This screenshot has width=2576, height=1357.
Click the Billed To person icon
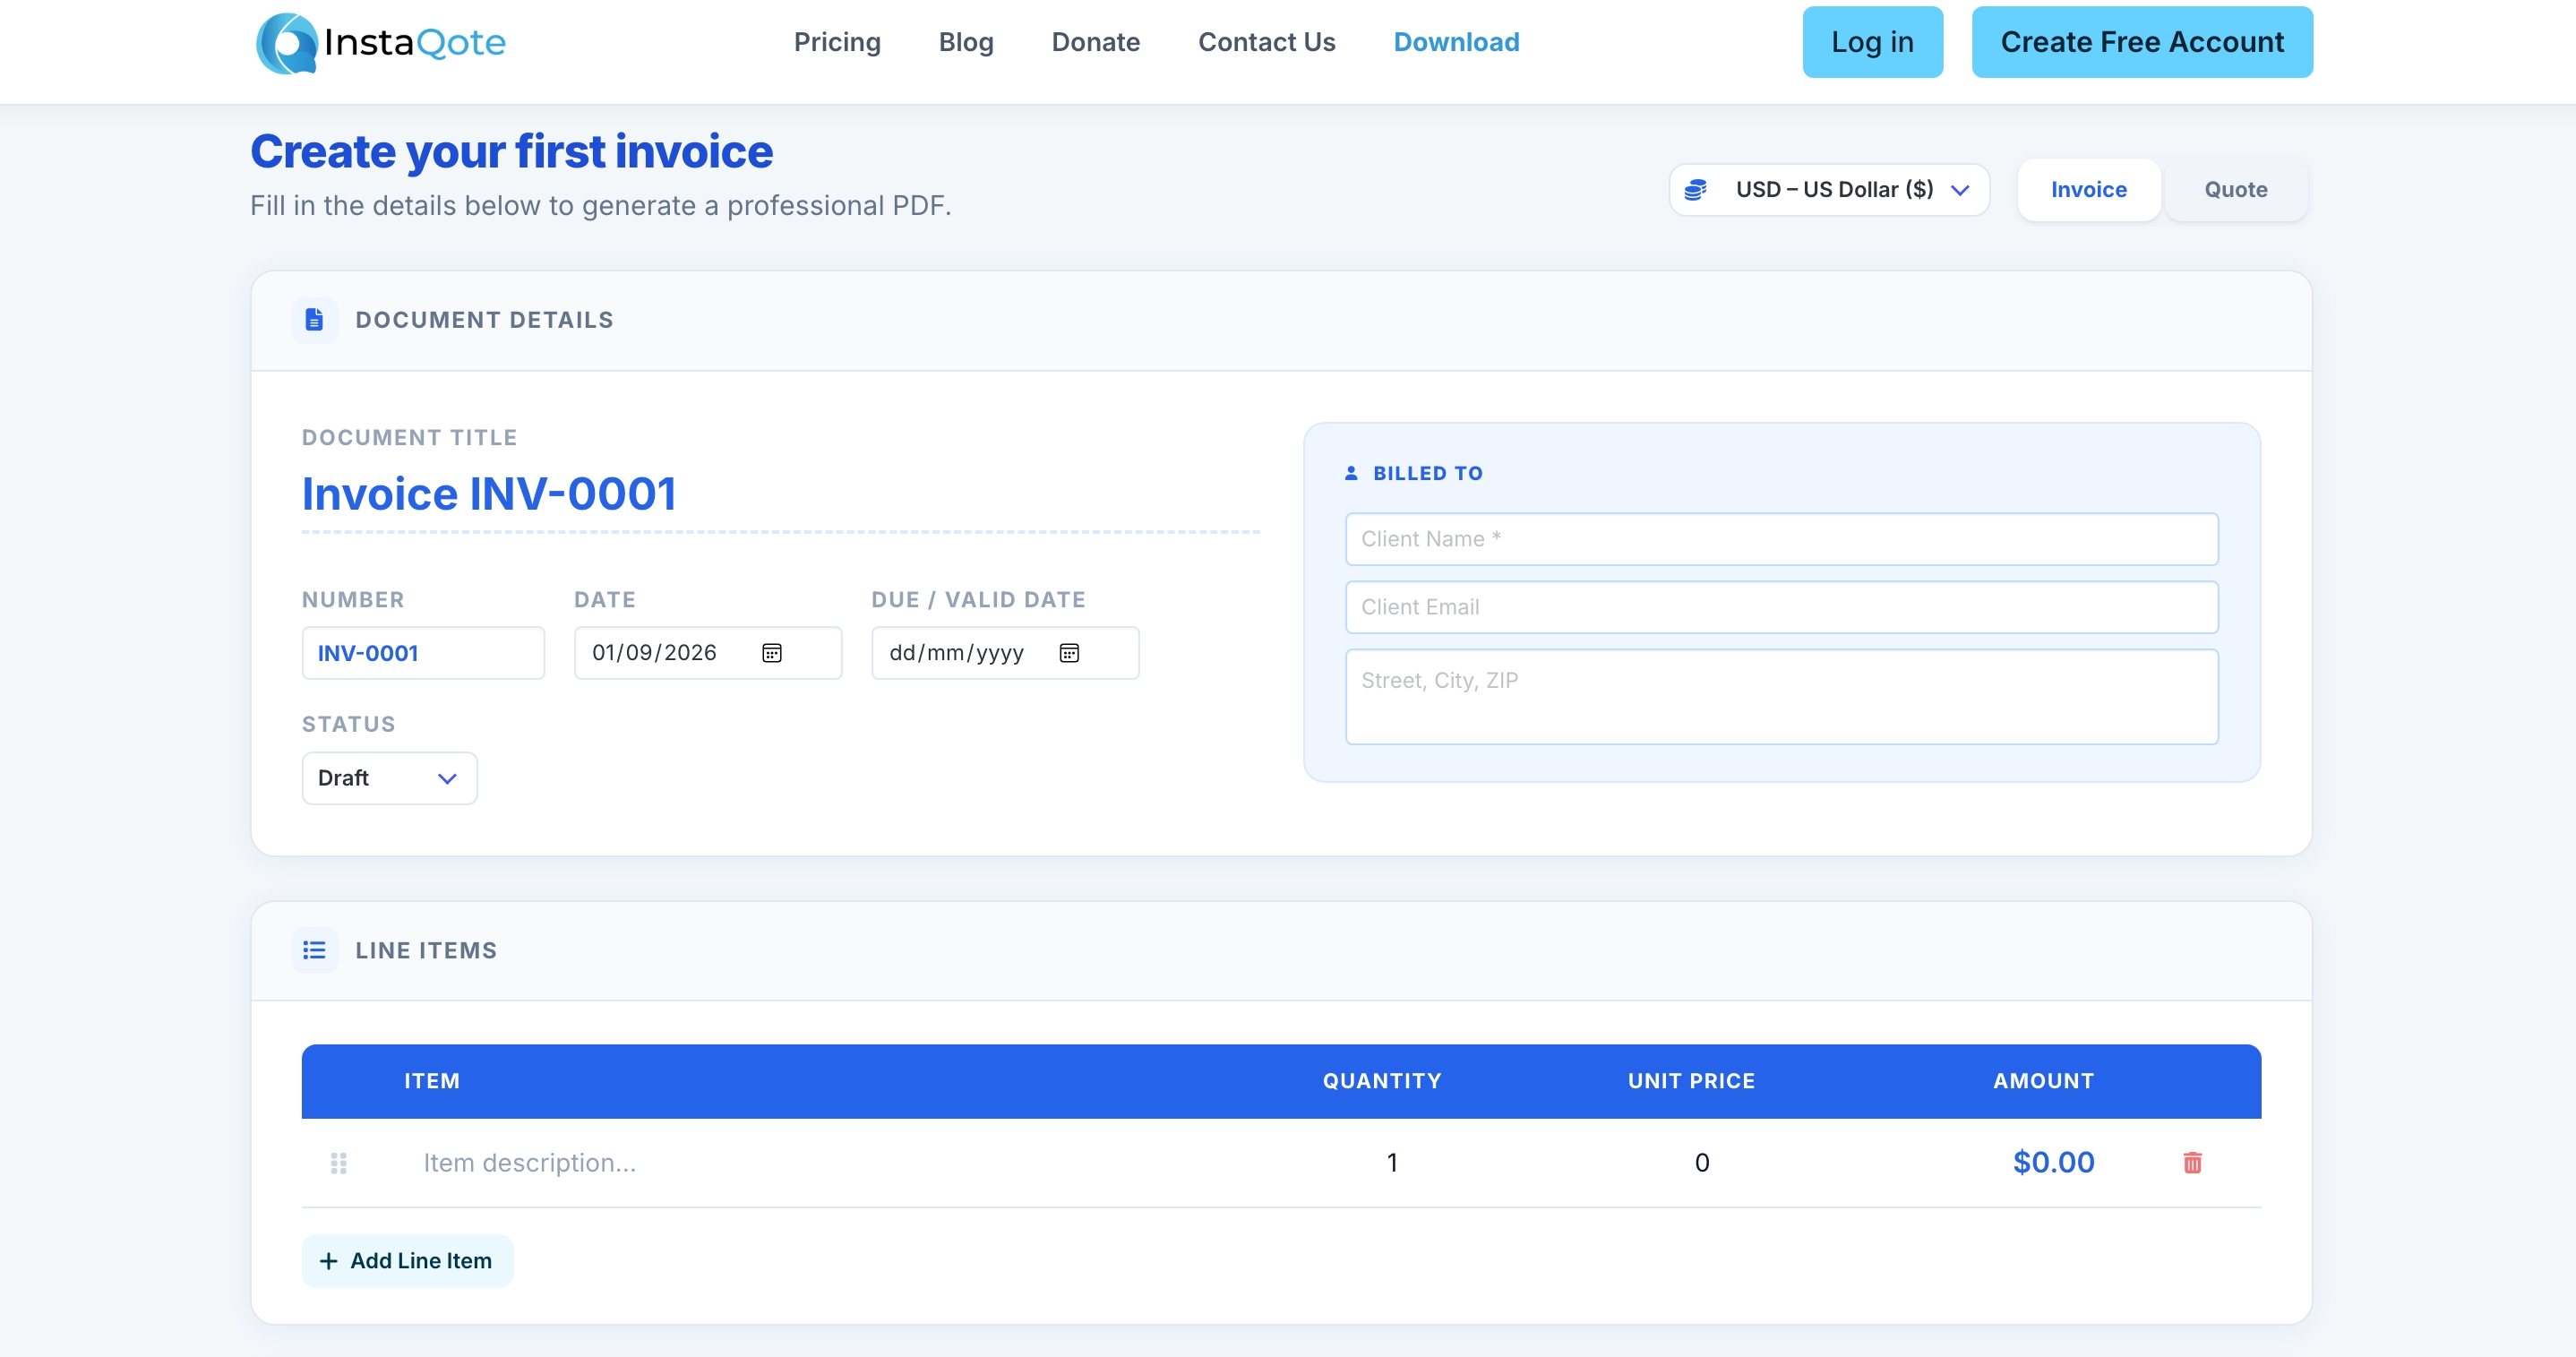click(1351, 473)
